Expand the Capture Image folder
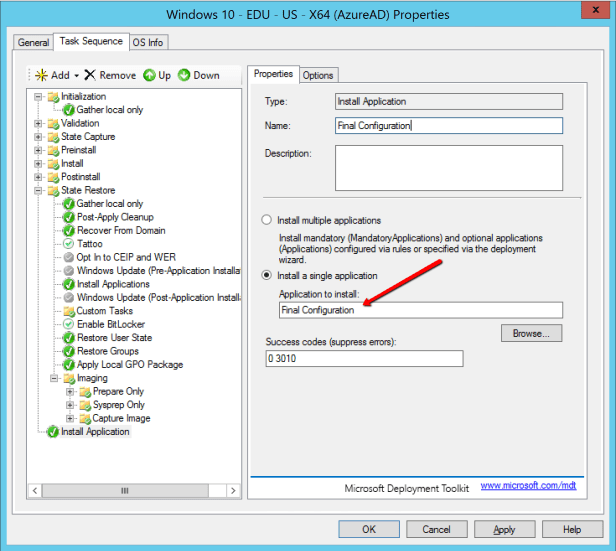Screen dimensions: 616x551 71,418
